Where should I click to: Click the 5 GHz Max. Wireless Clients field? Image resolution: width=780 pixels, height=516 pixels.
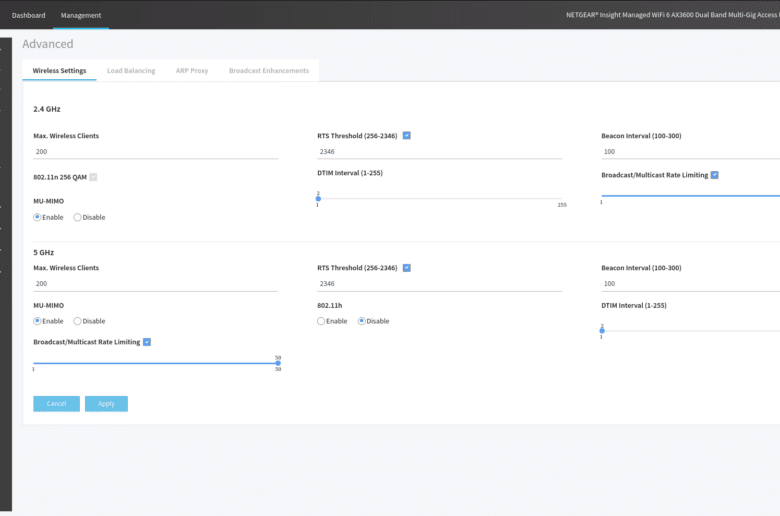click(155, 284)
